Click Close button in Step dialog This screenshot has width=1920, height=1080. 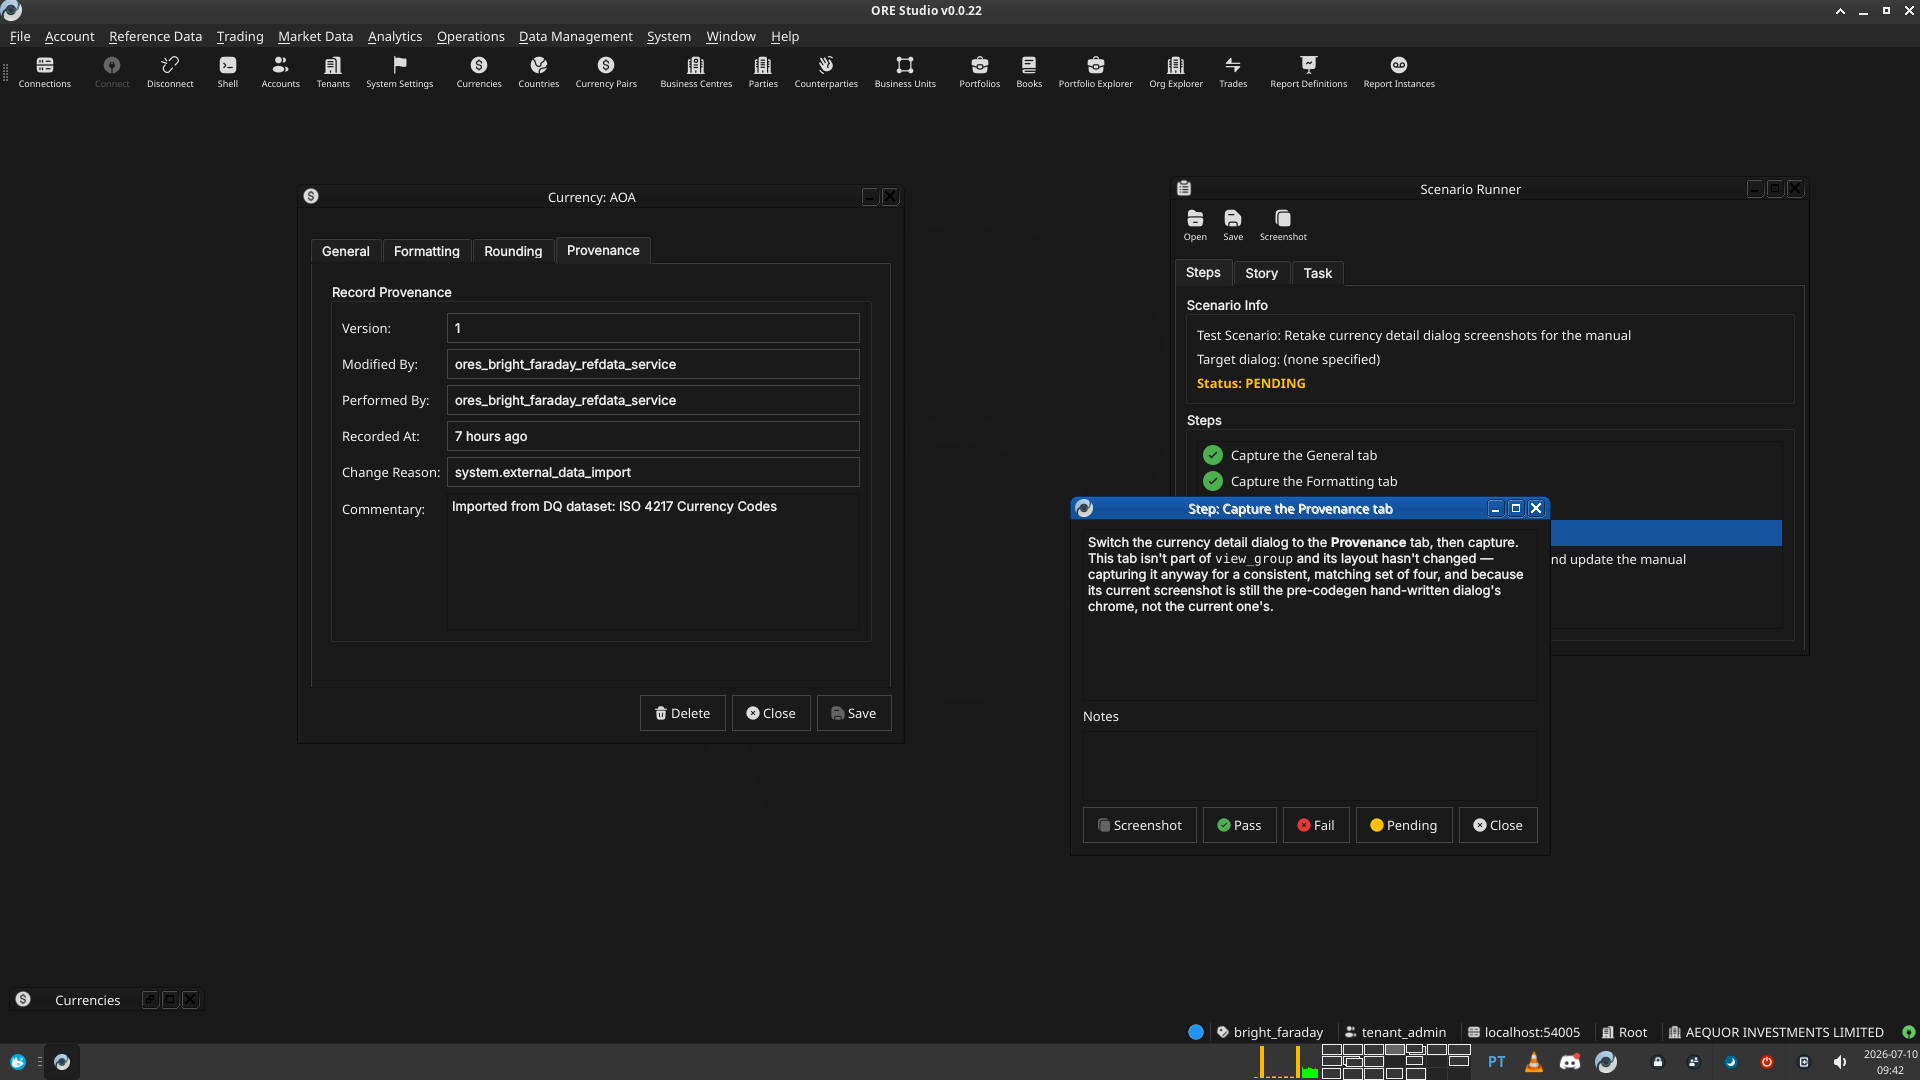pyautogui.click(x=1498, y=825)
